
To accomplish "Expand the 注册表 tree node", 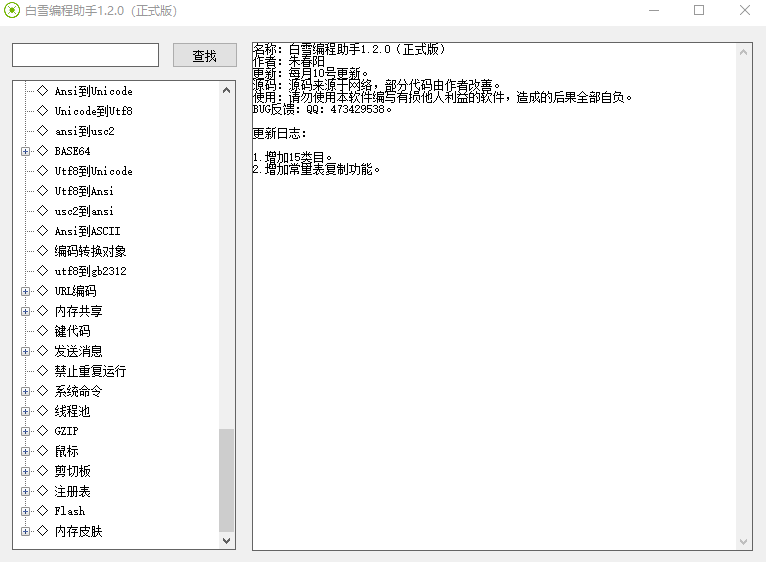I will click(x=25, y=491).
